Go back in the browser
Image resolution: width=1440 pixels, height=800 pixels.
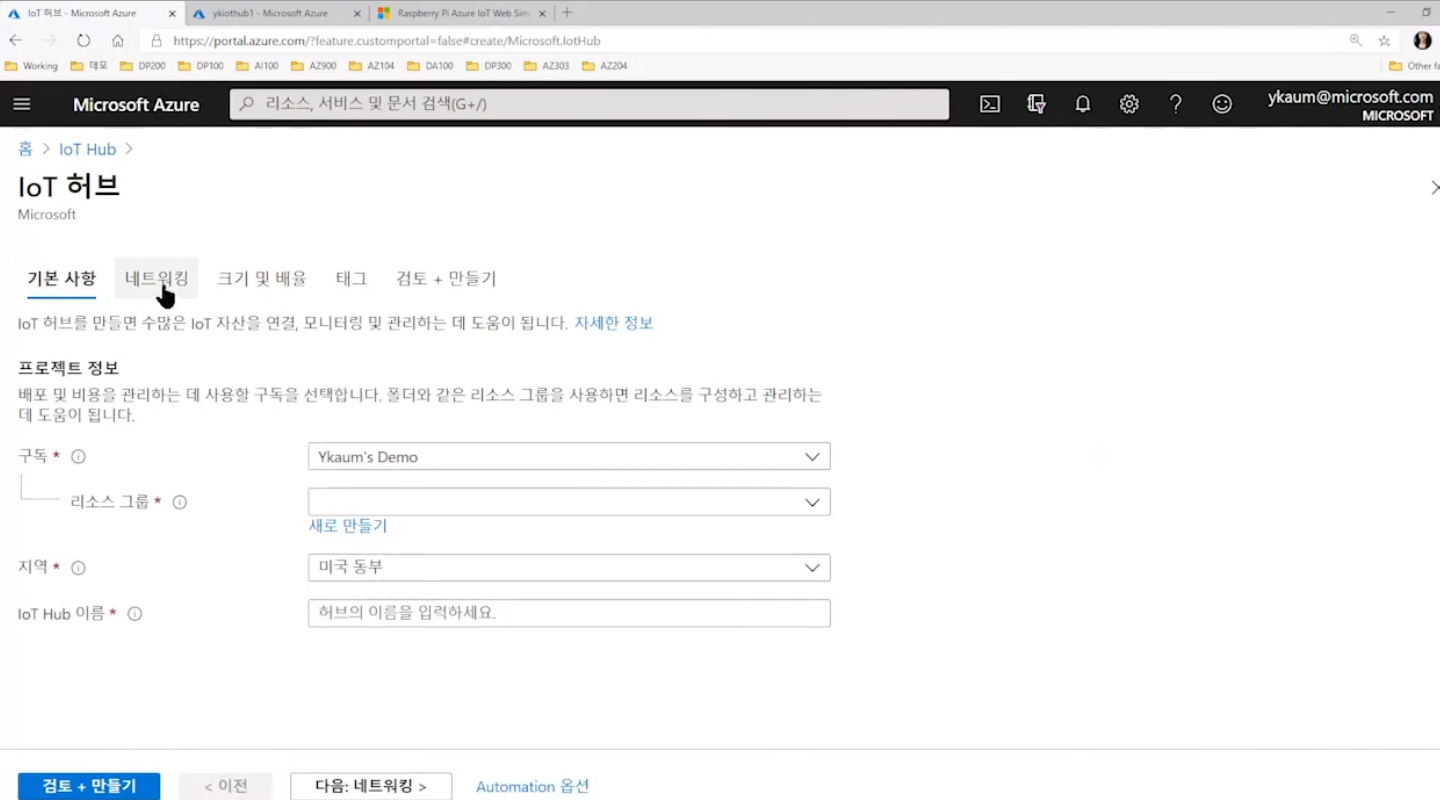[16, 41]
